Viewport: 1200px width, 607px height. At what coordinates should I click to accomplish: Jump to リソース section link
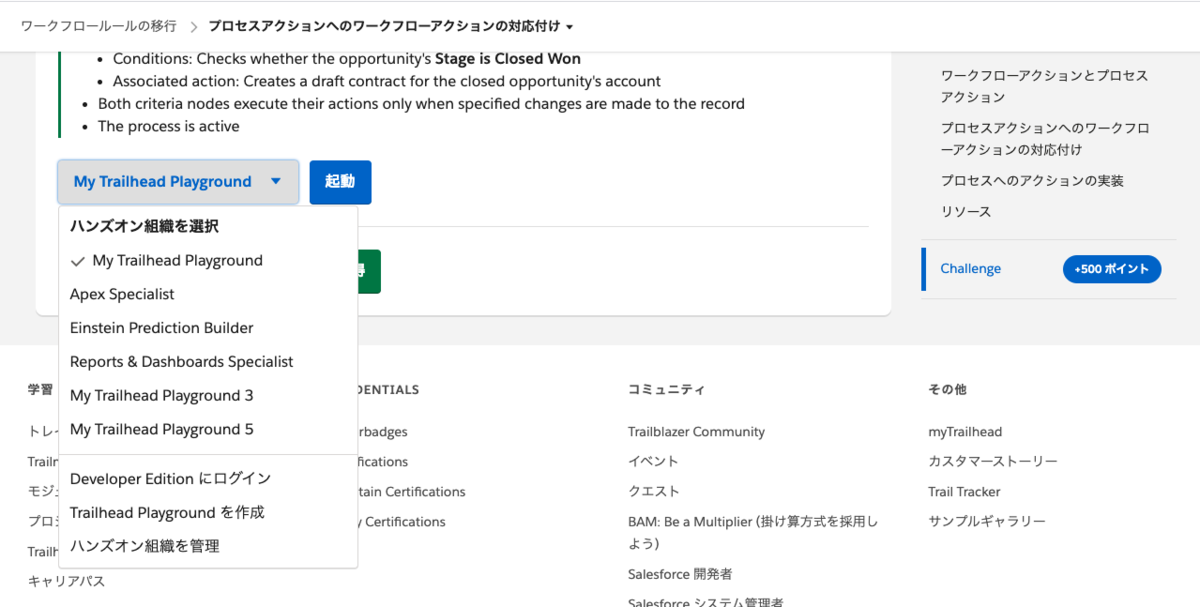(966, 212)
